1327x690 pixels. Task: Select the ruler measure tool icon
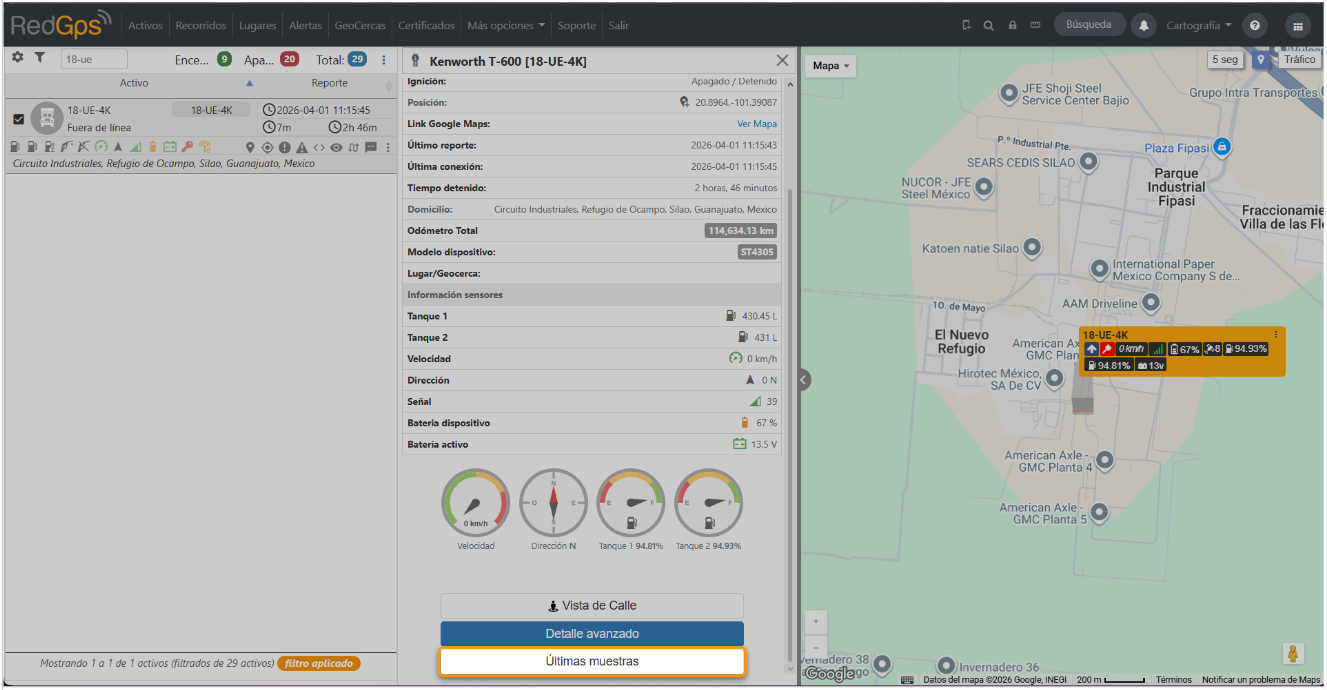point(1035,25)
